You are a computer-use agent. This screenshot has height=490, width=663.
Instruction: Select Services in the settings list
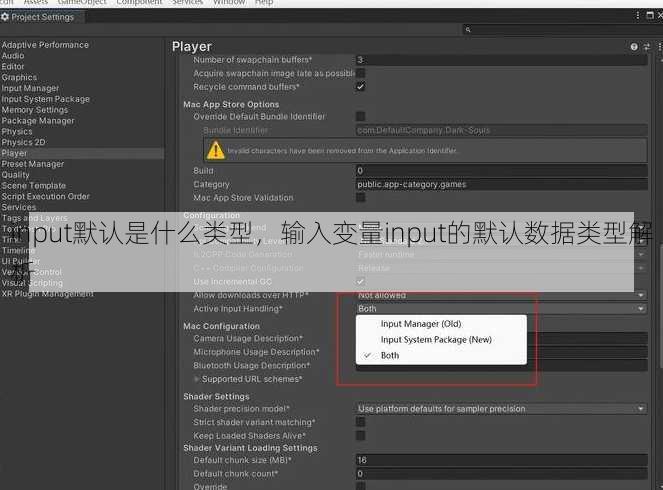19,207
